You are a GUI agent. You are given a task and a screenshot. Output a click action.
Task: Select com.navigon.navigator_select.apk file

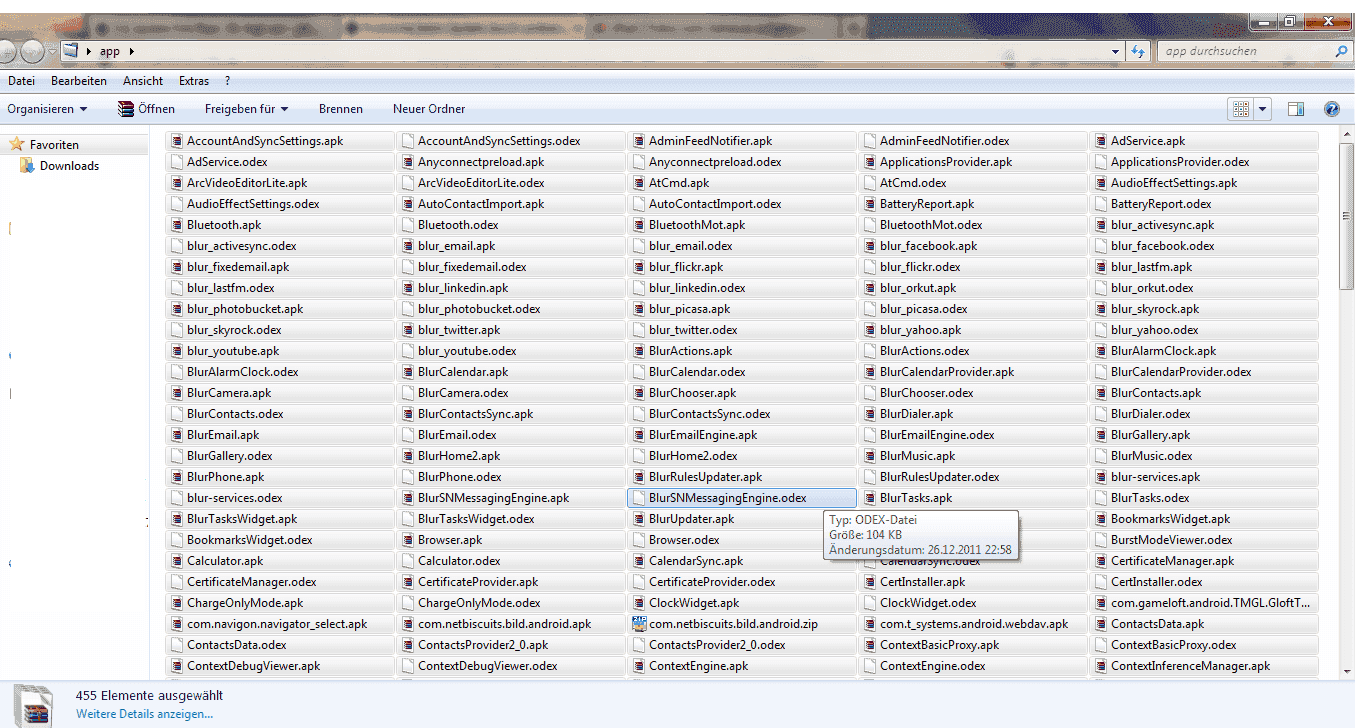tap(280, 624)
